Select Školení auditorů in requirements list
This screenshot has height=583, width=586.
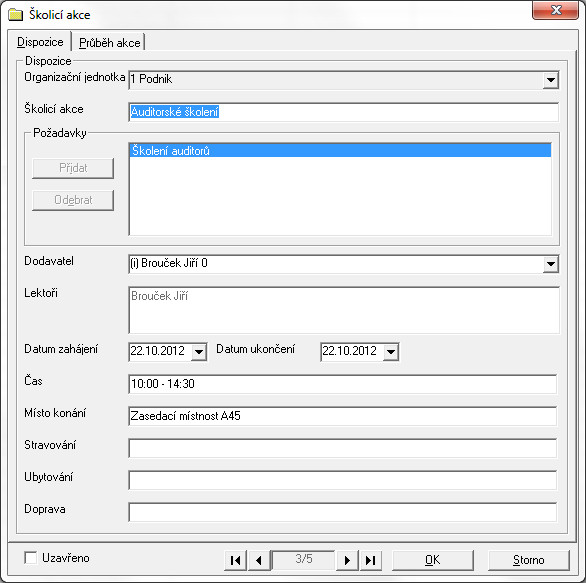pyautogui.click(x=340, y=150)
